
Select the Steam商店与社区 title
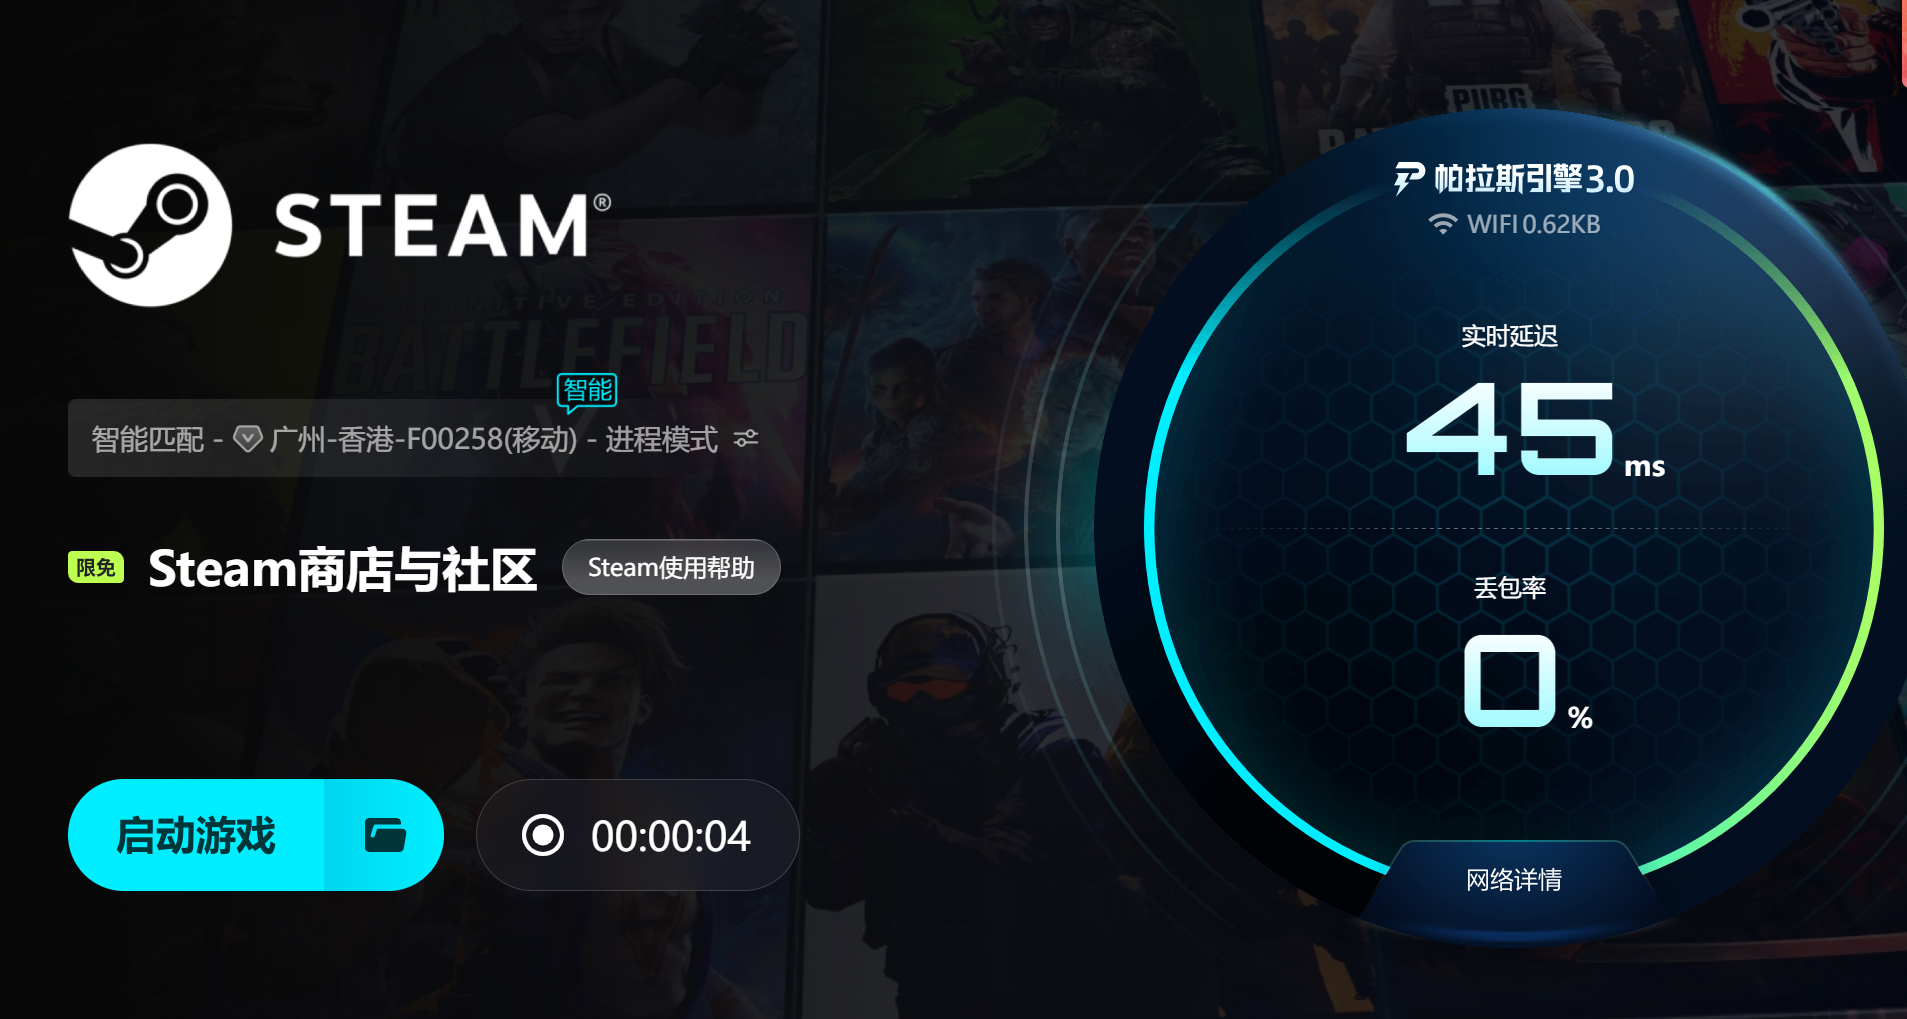pos(343,568)
